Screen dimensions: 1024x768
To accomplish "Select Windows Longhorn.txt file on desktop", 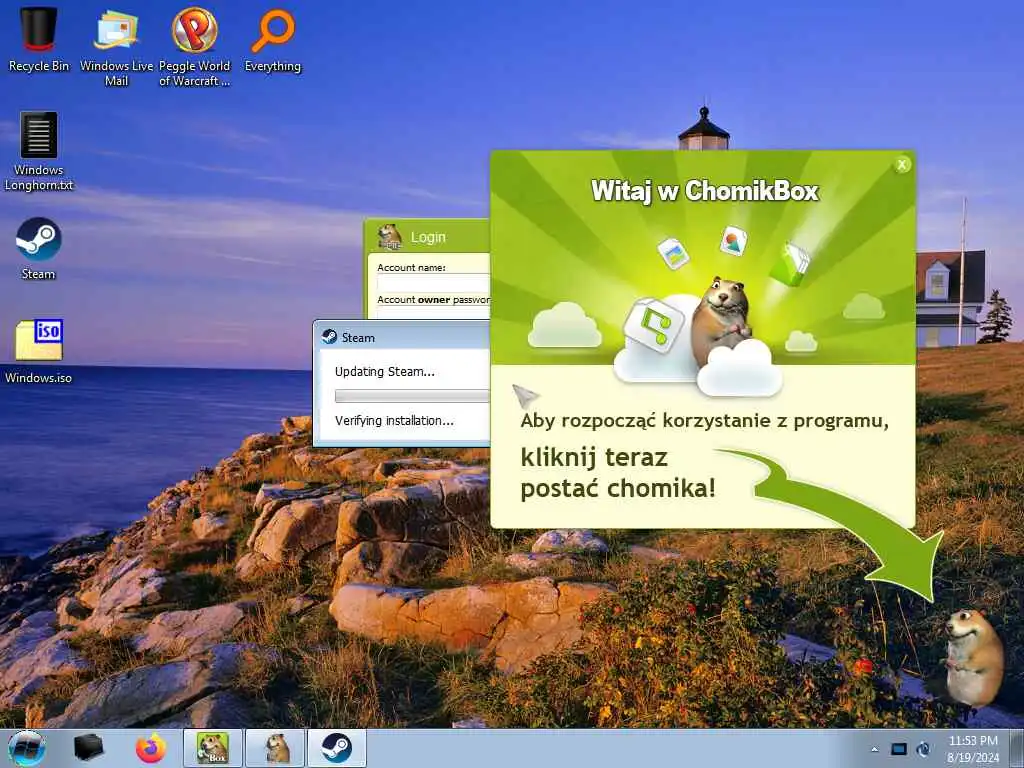I will point(39,152).
